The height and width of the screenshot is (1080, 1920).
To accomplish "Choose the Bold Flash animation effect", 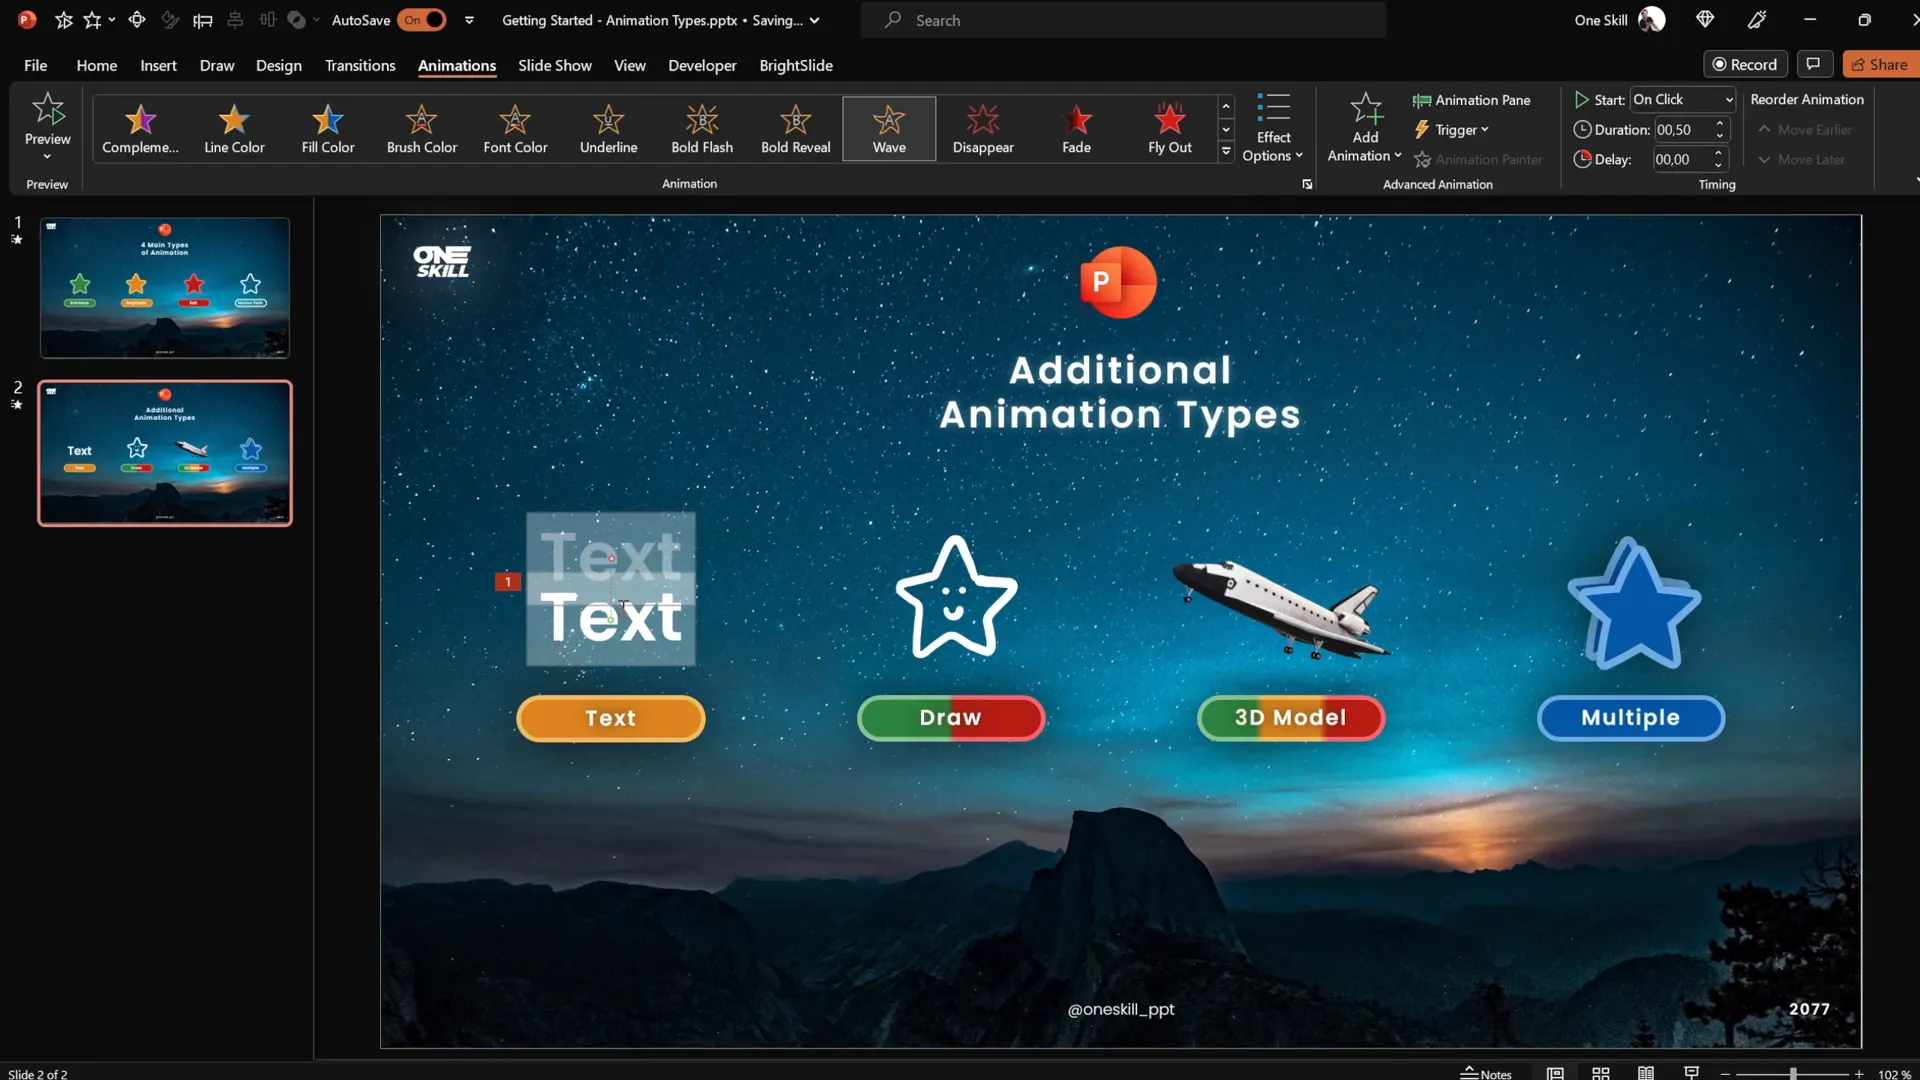I will coord(700,128).
